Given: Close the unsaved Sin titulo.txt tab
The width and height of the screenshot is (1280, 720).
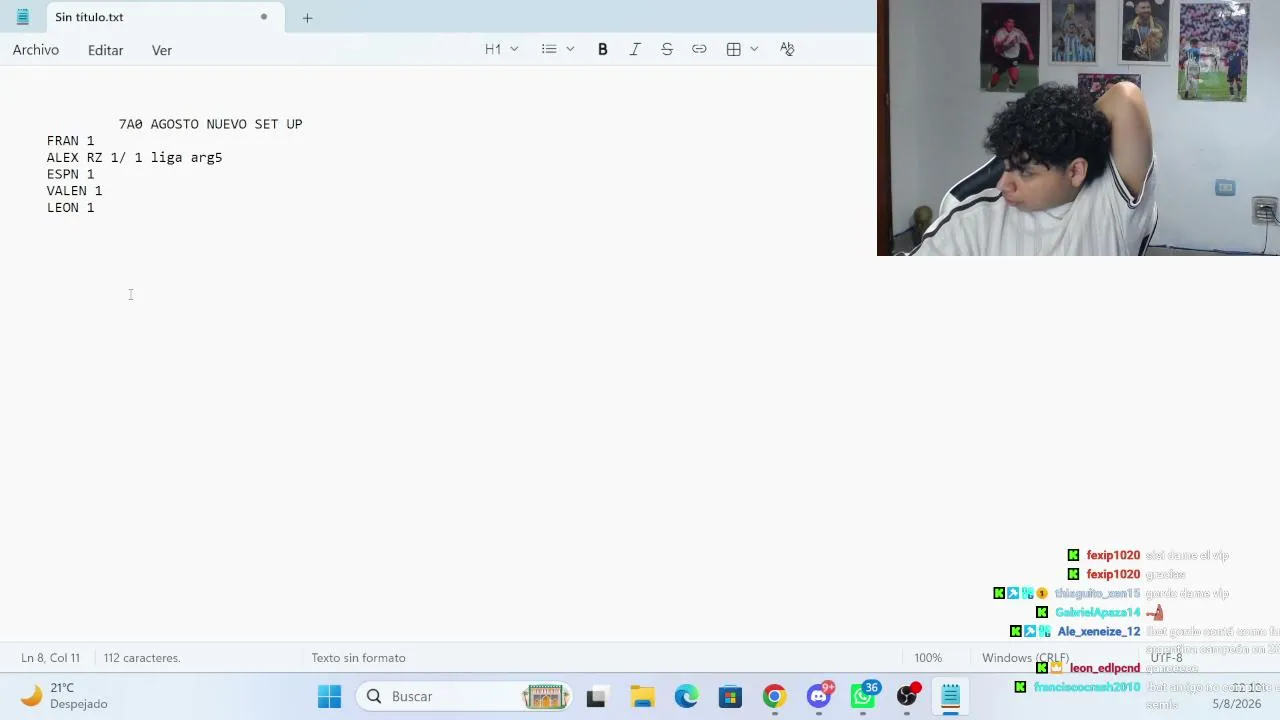Looking at the screenshot, I should (x=264, y=17).
